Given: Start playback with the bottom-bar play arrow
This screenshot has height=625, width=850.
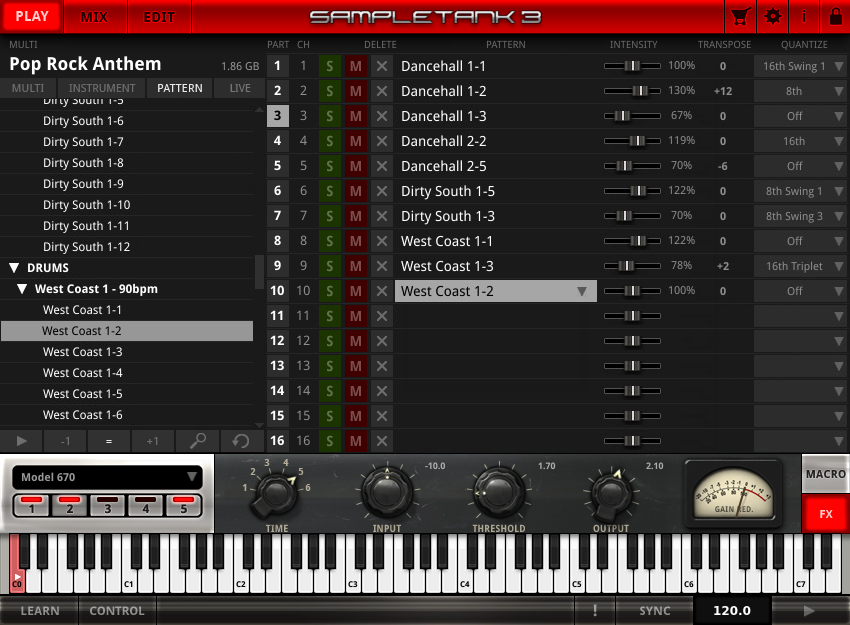Looking at the screenshot, I should [x=809, y=610].
